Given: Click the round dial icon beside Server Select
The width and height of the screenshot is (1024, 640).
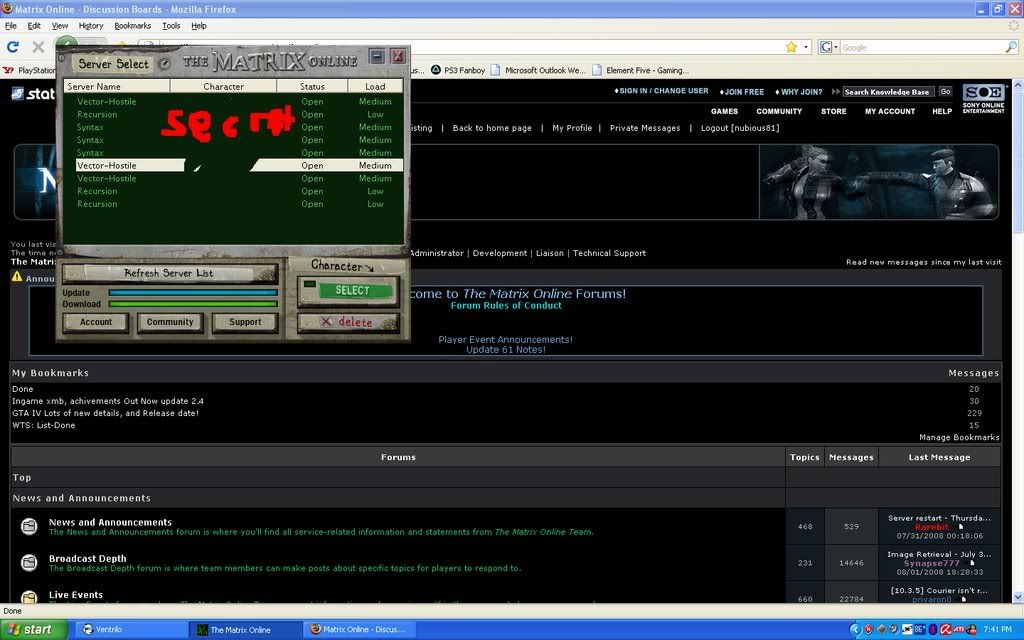Looking at the screenshot, I should click(165, 64).
